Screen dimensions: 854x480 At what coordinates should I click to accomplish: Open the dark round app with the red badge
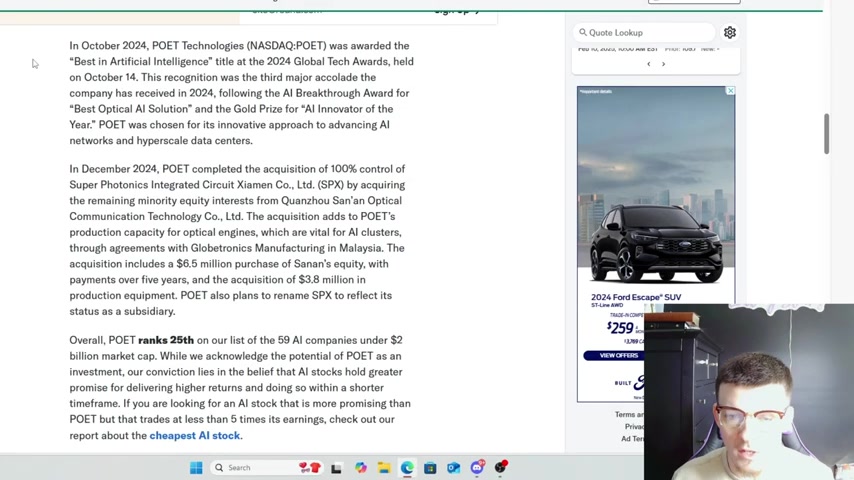point(501,467)
